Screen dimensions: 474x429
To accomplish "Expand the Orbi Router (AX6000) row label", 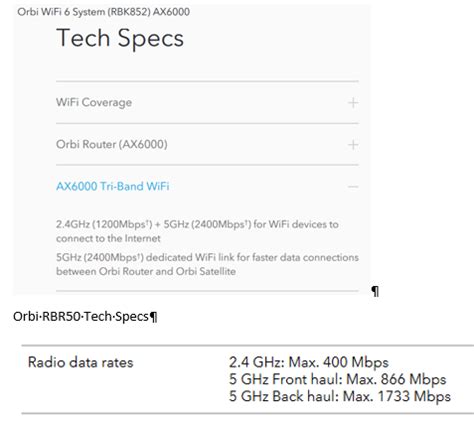I will point(112,144).
